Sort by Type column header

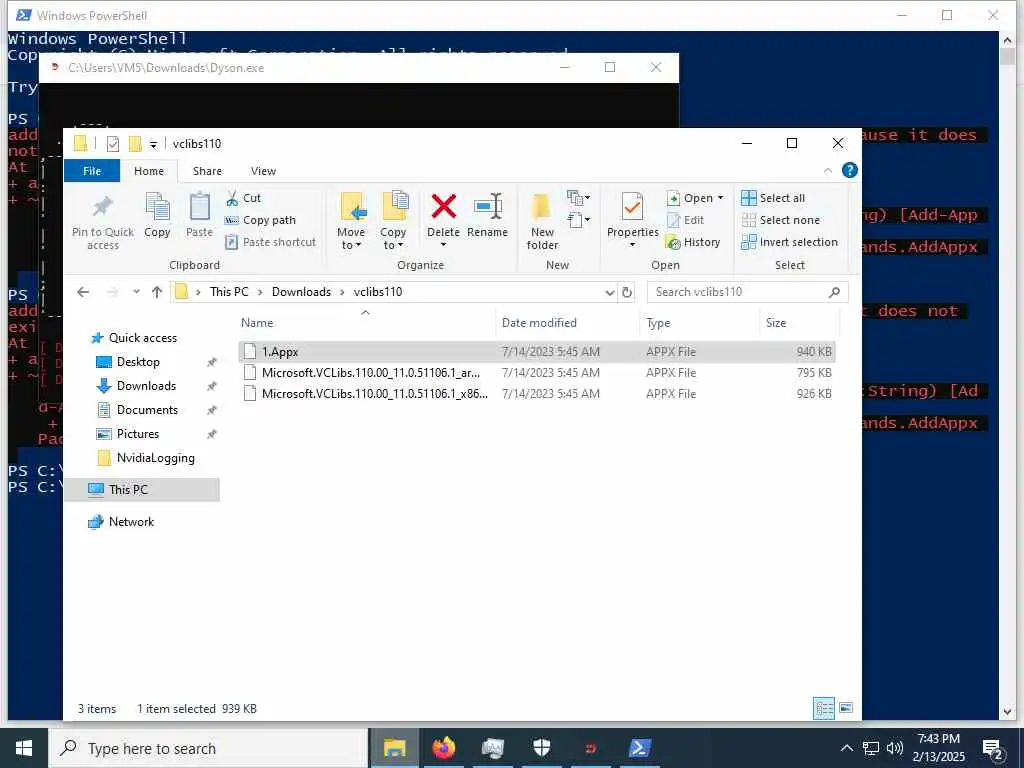click(x=699, y=323)
